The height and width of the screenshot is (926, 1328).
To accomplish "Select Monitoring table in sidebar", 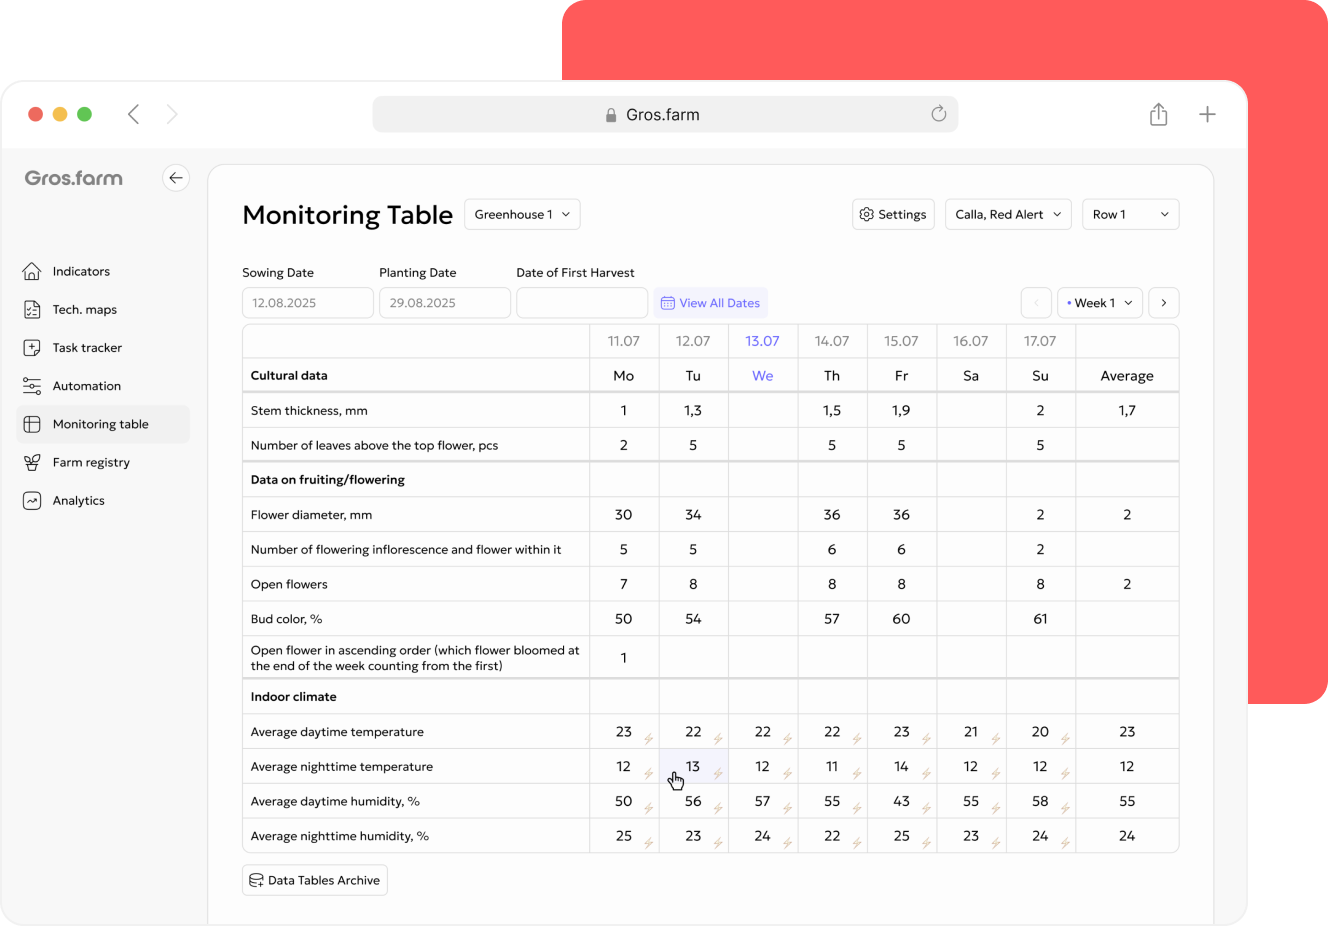I will (103, 424).
